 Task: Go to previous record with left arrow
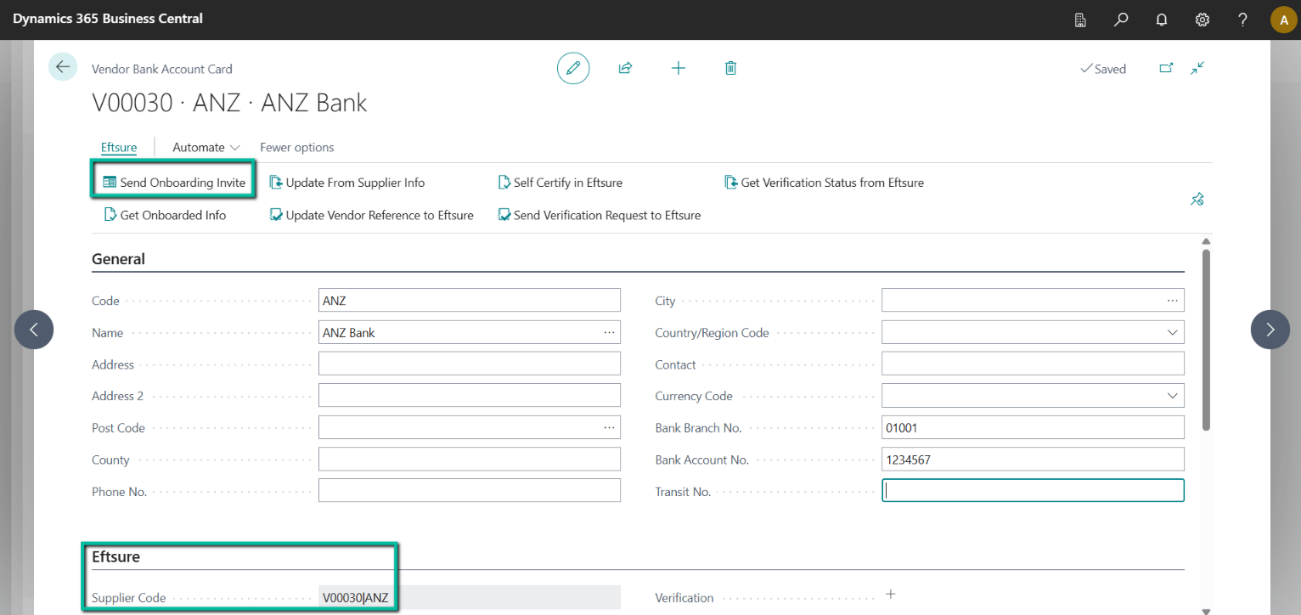point(34,329)
